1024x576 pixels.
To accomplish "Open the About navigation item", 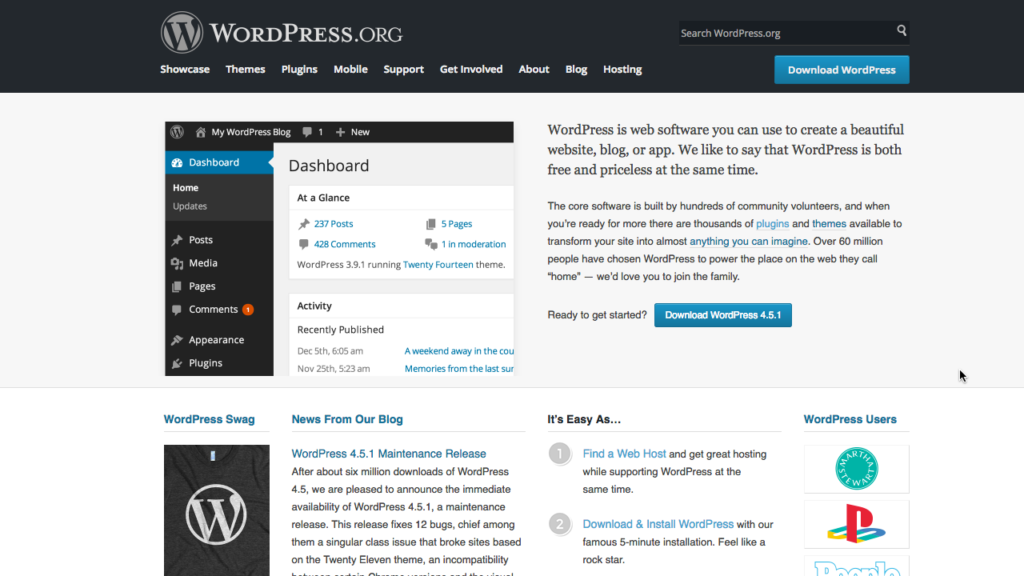I will [x=534, y=69].
